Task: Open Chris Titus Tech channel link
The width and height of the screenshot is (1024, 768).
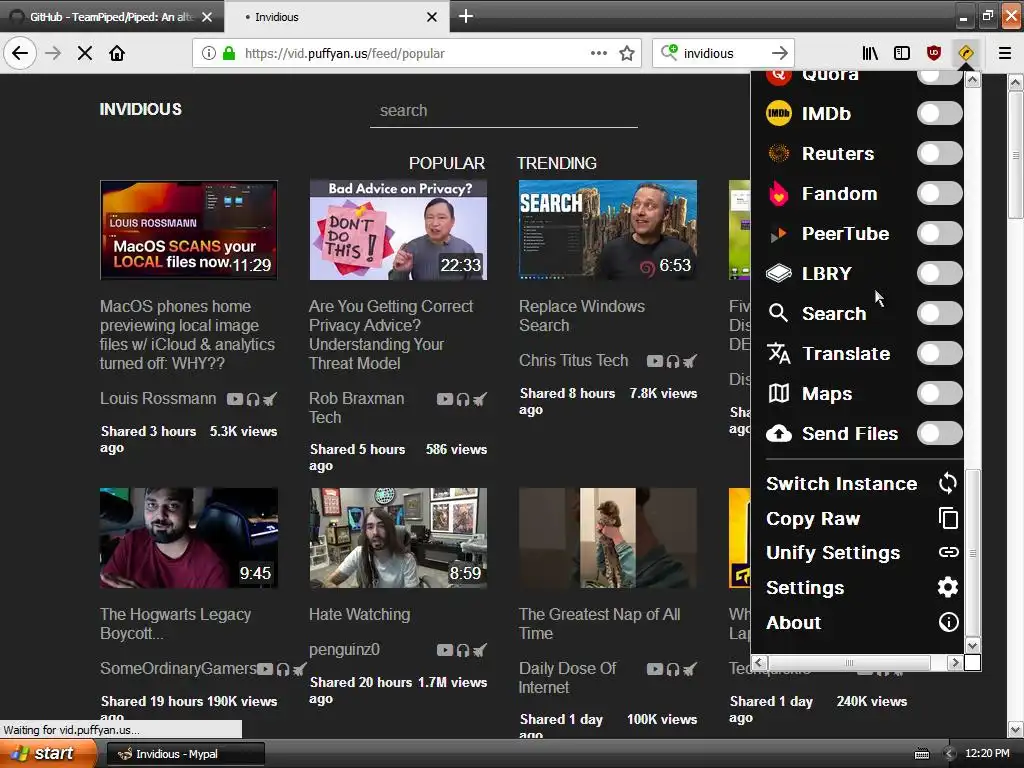Action: point(573,360)
